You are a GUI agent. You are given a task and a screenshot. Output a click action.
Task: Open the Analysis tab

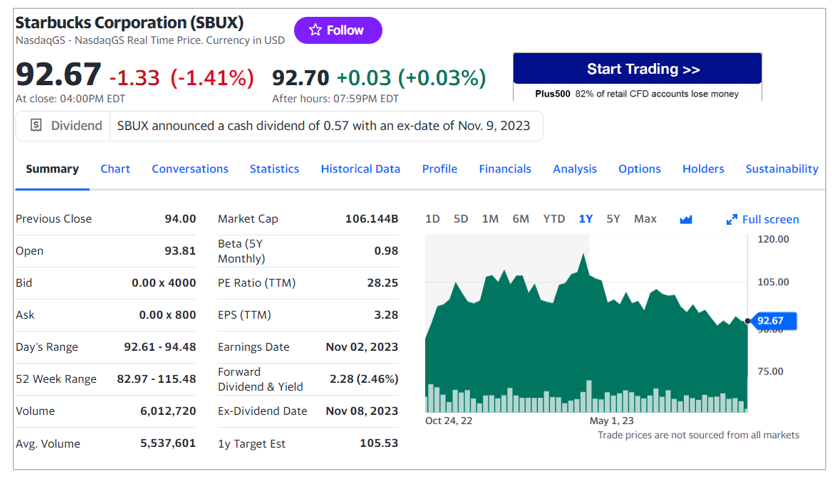click(575, 169)
